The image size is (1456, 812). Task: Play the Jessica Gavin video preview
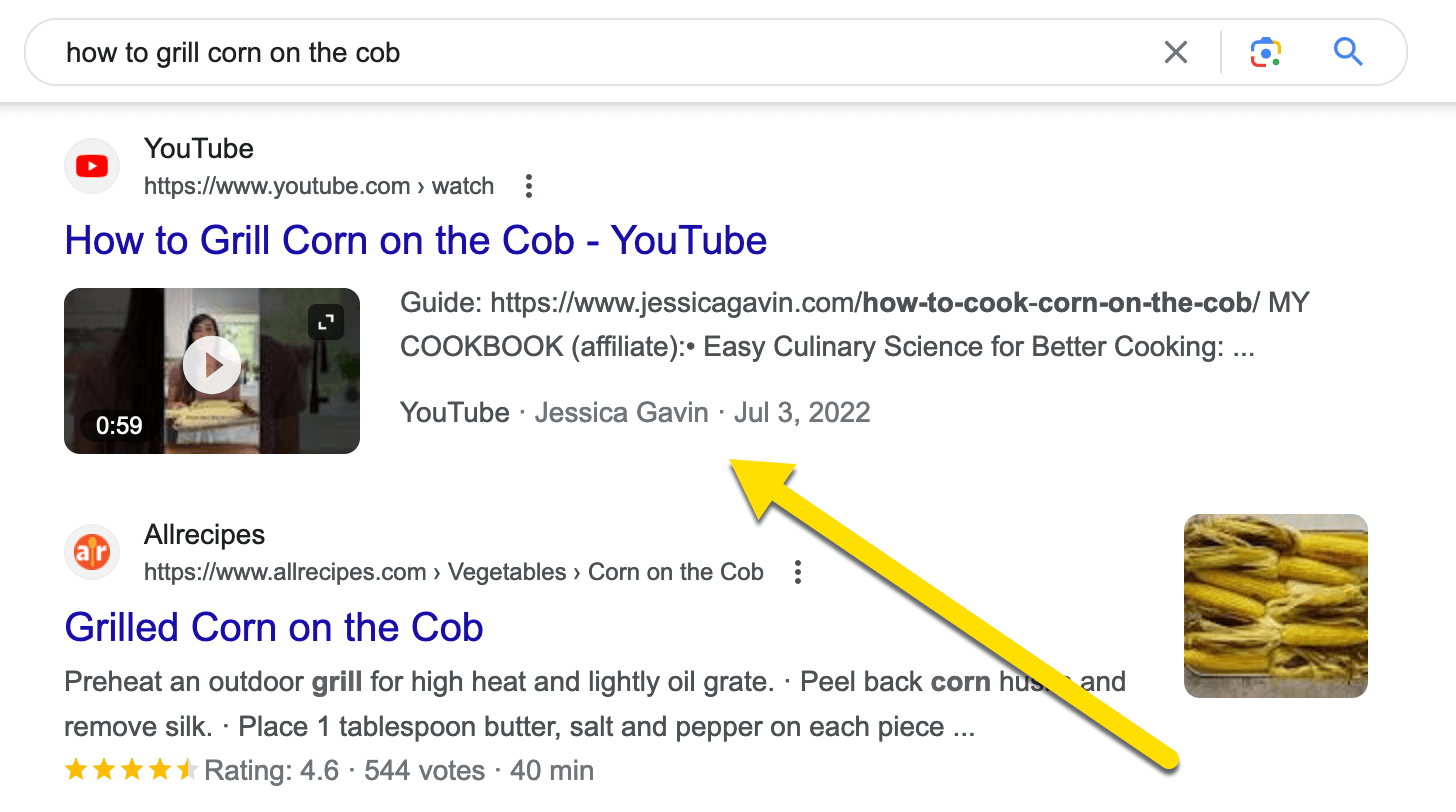(x=212, y=366)
